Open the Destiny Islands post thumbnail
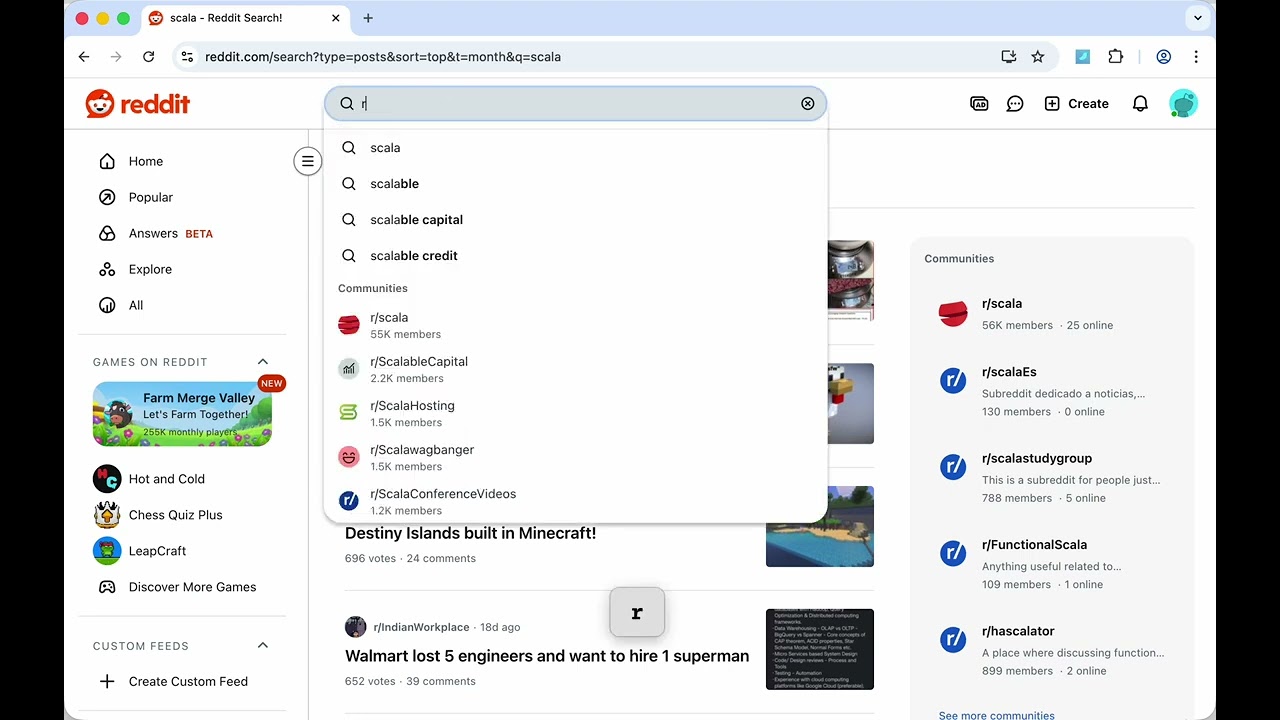1280x720 pixels. coord(820,527)
